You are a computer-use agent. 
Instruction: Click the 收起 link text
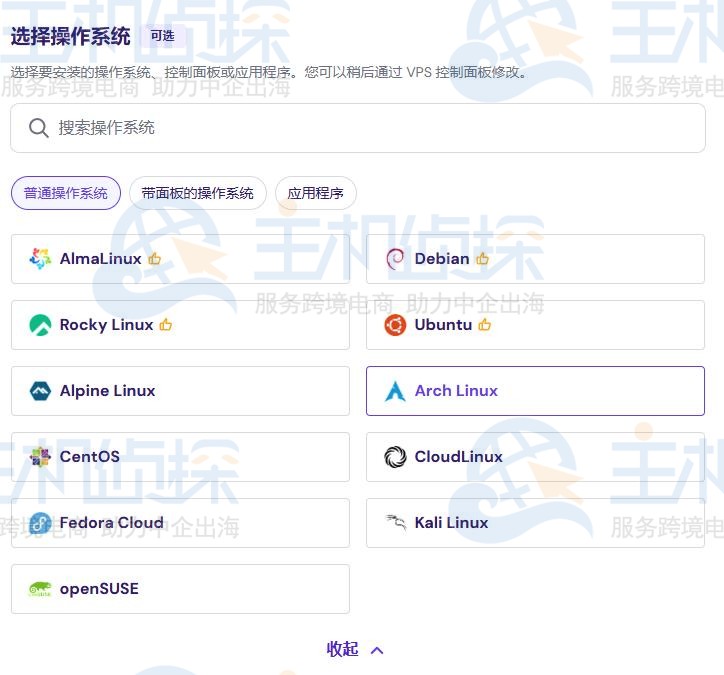(342, 649)
